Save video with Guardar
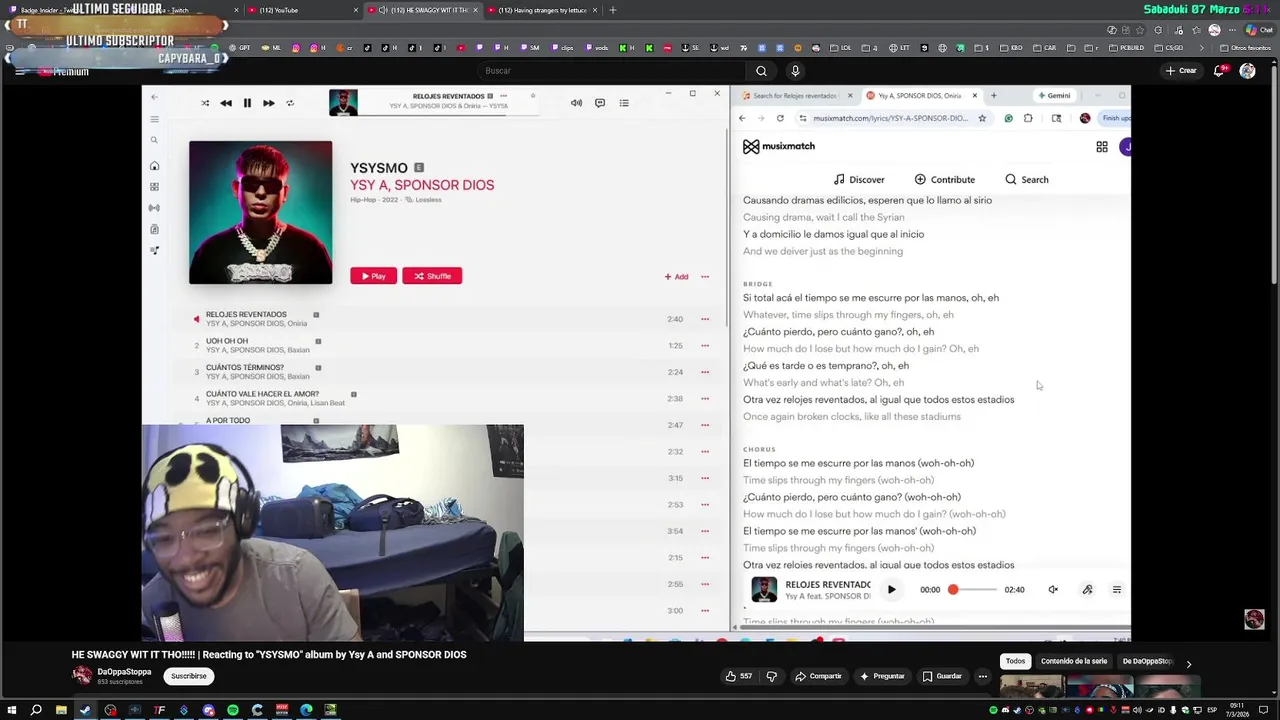The image size is (1280, 720). tap(942, 676)
